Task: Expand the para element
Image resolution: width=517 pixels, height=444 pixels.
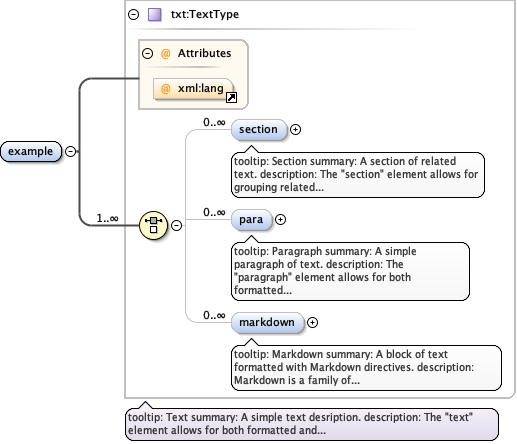Action: [280, 219]
